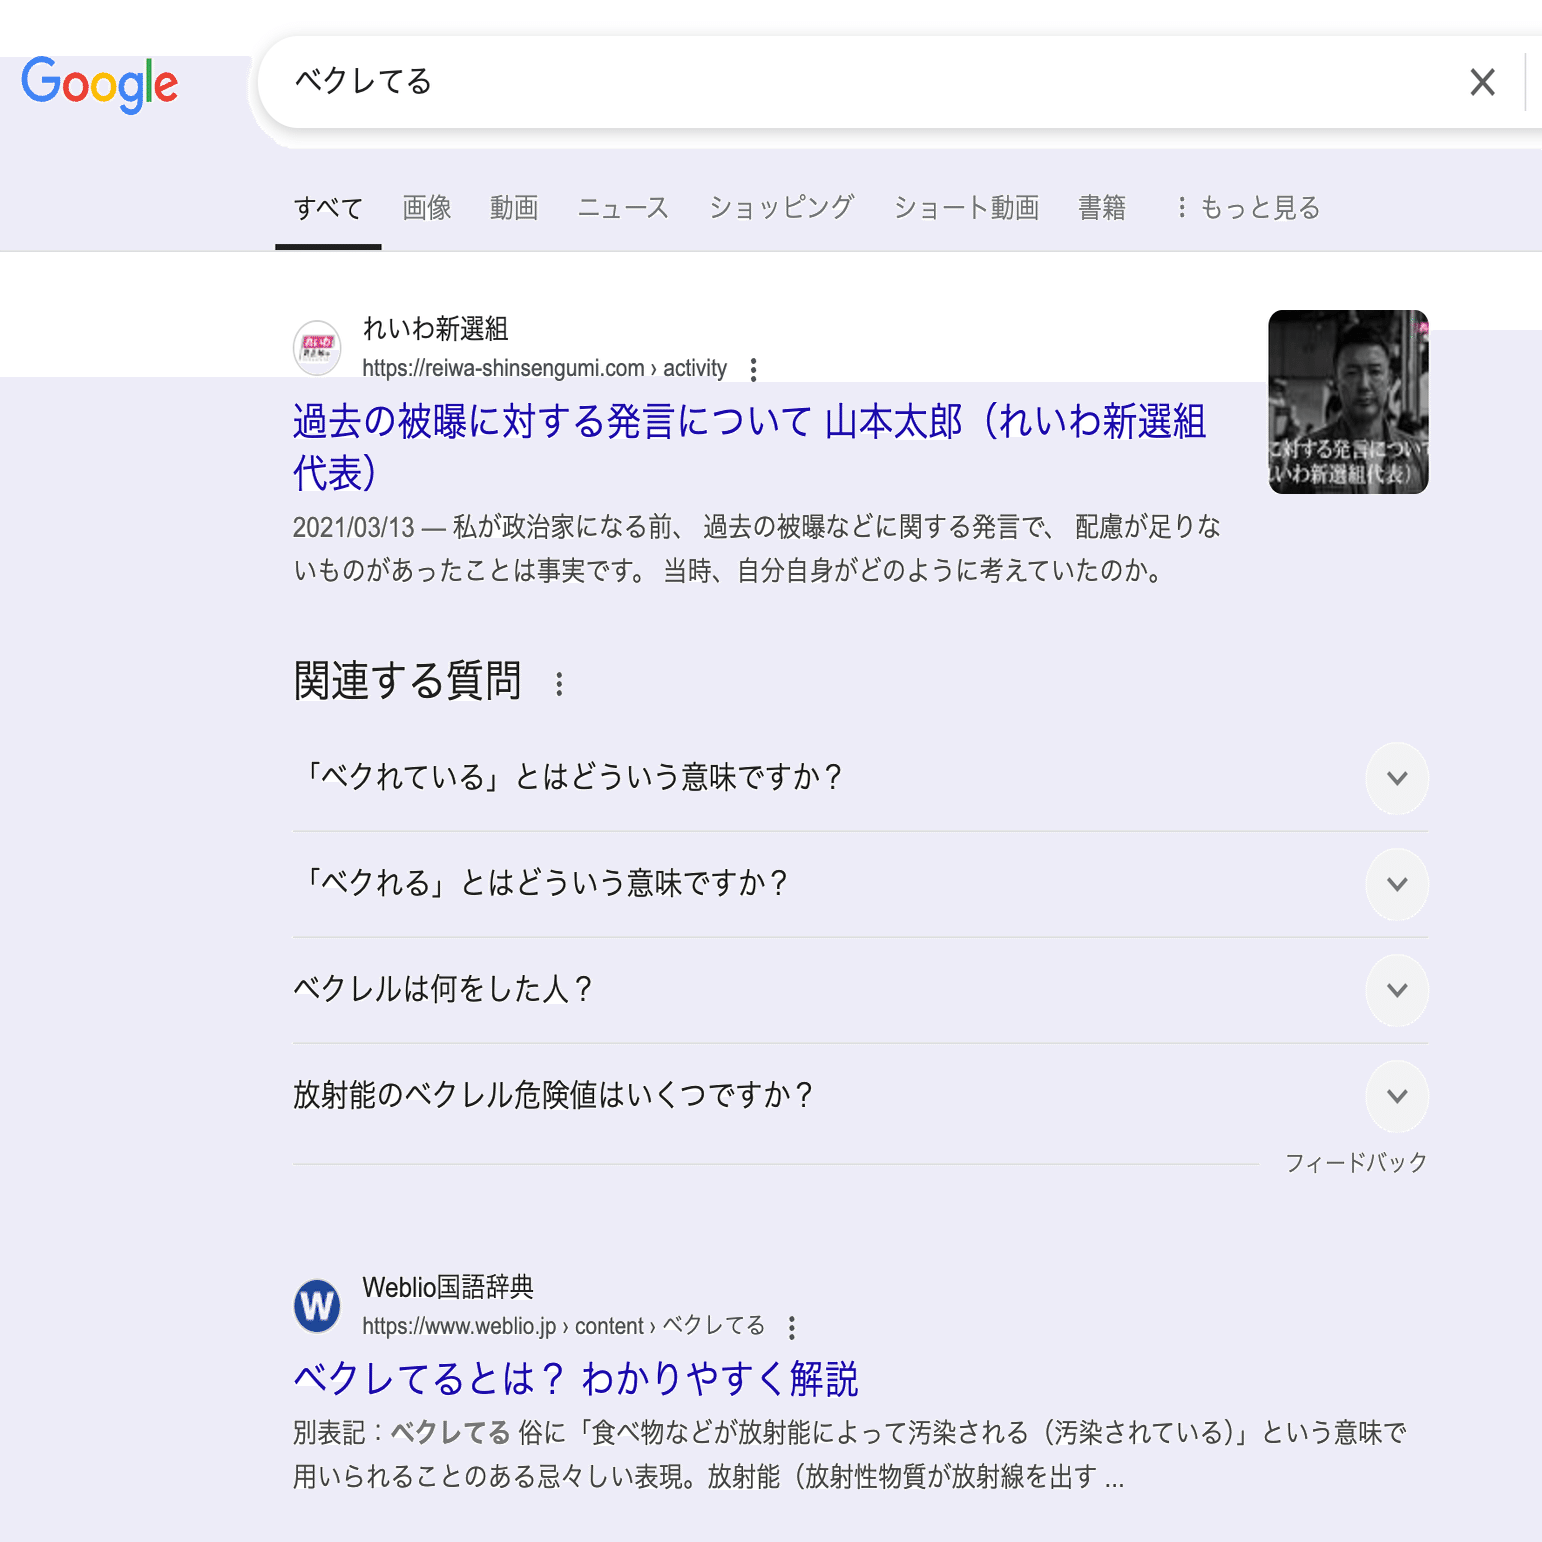The height and width of the screenshot is (1542, 1542).
Task: Clear the search box with the X icon
Action: [1482, 82]
